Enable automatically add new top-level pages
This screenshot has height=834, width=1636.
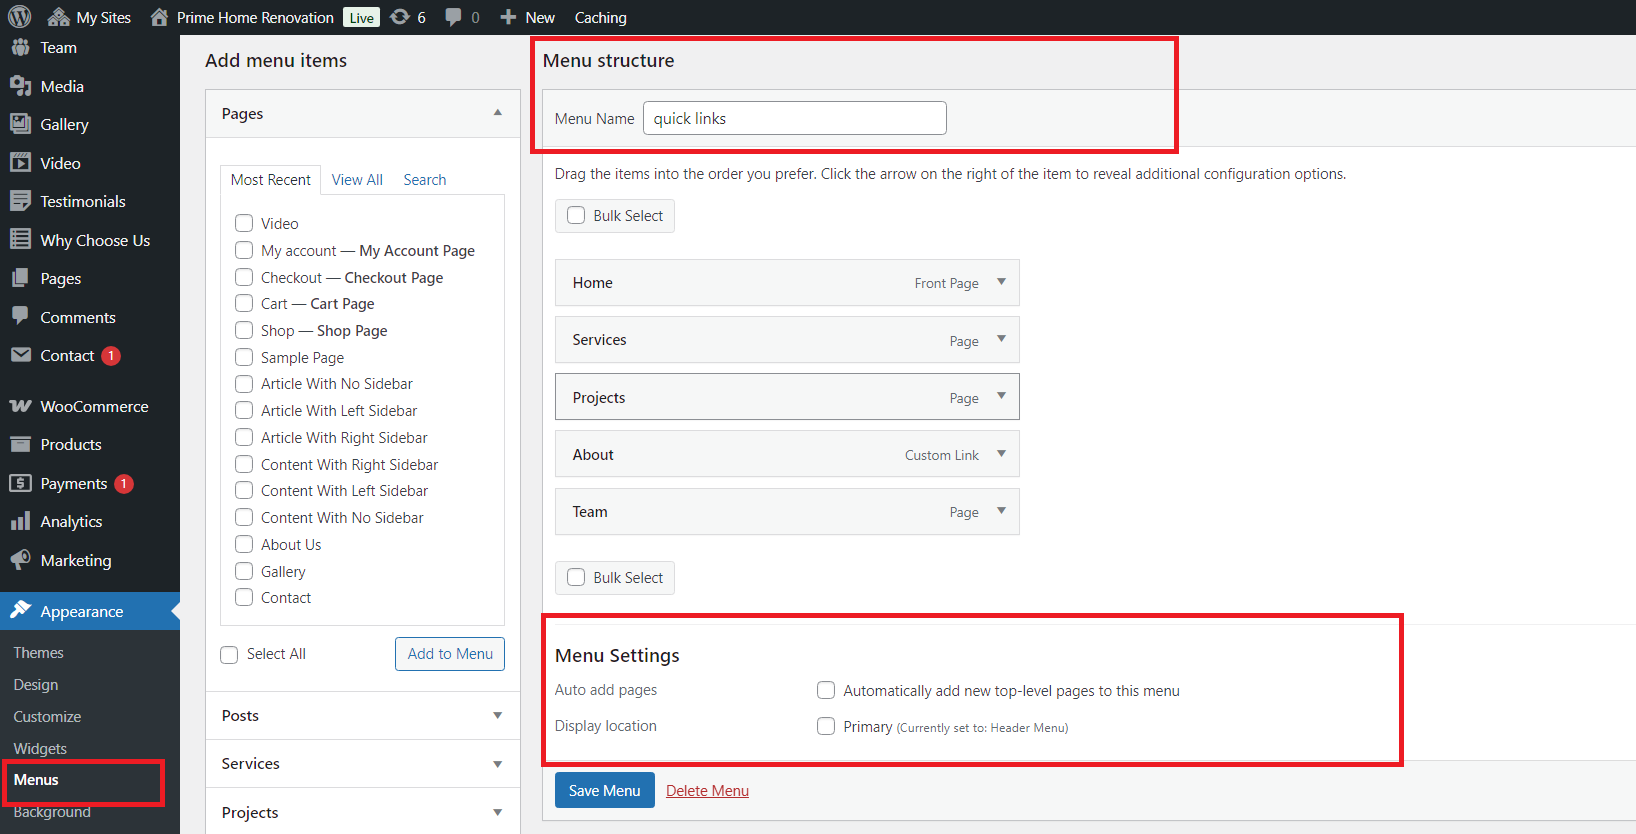tap(826, 690)
